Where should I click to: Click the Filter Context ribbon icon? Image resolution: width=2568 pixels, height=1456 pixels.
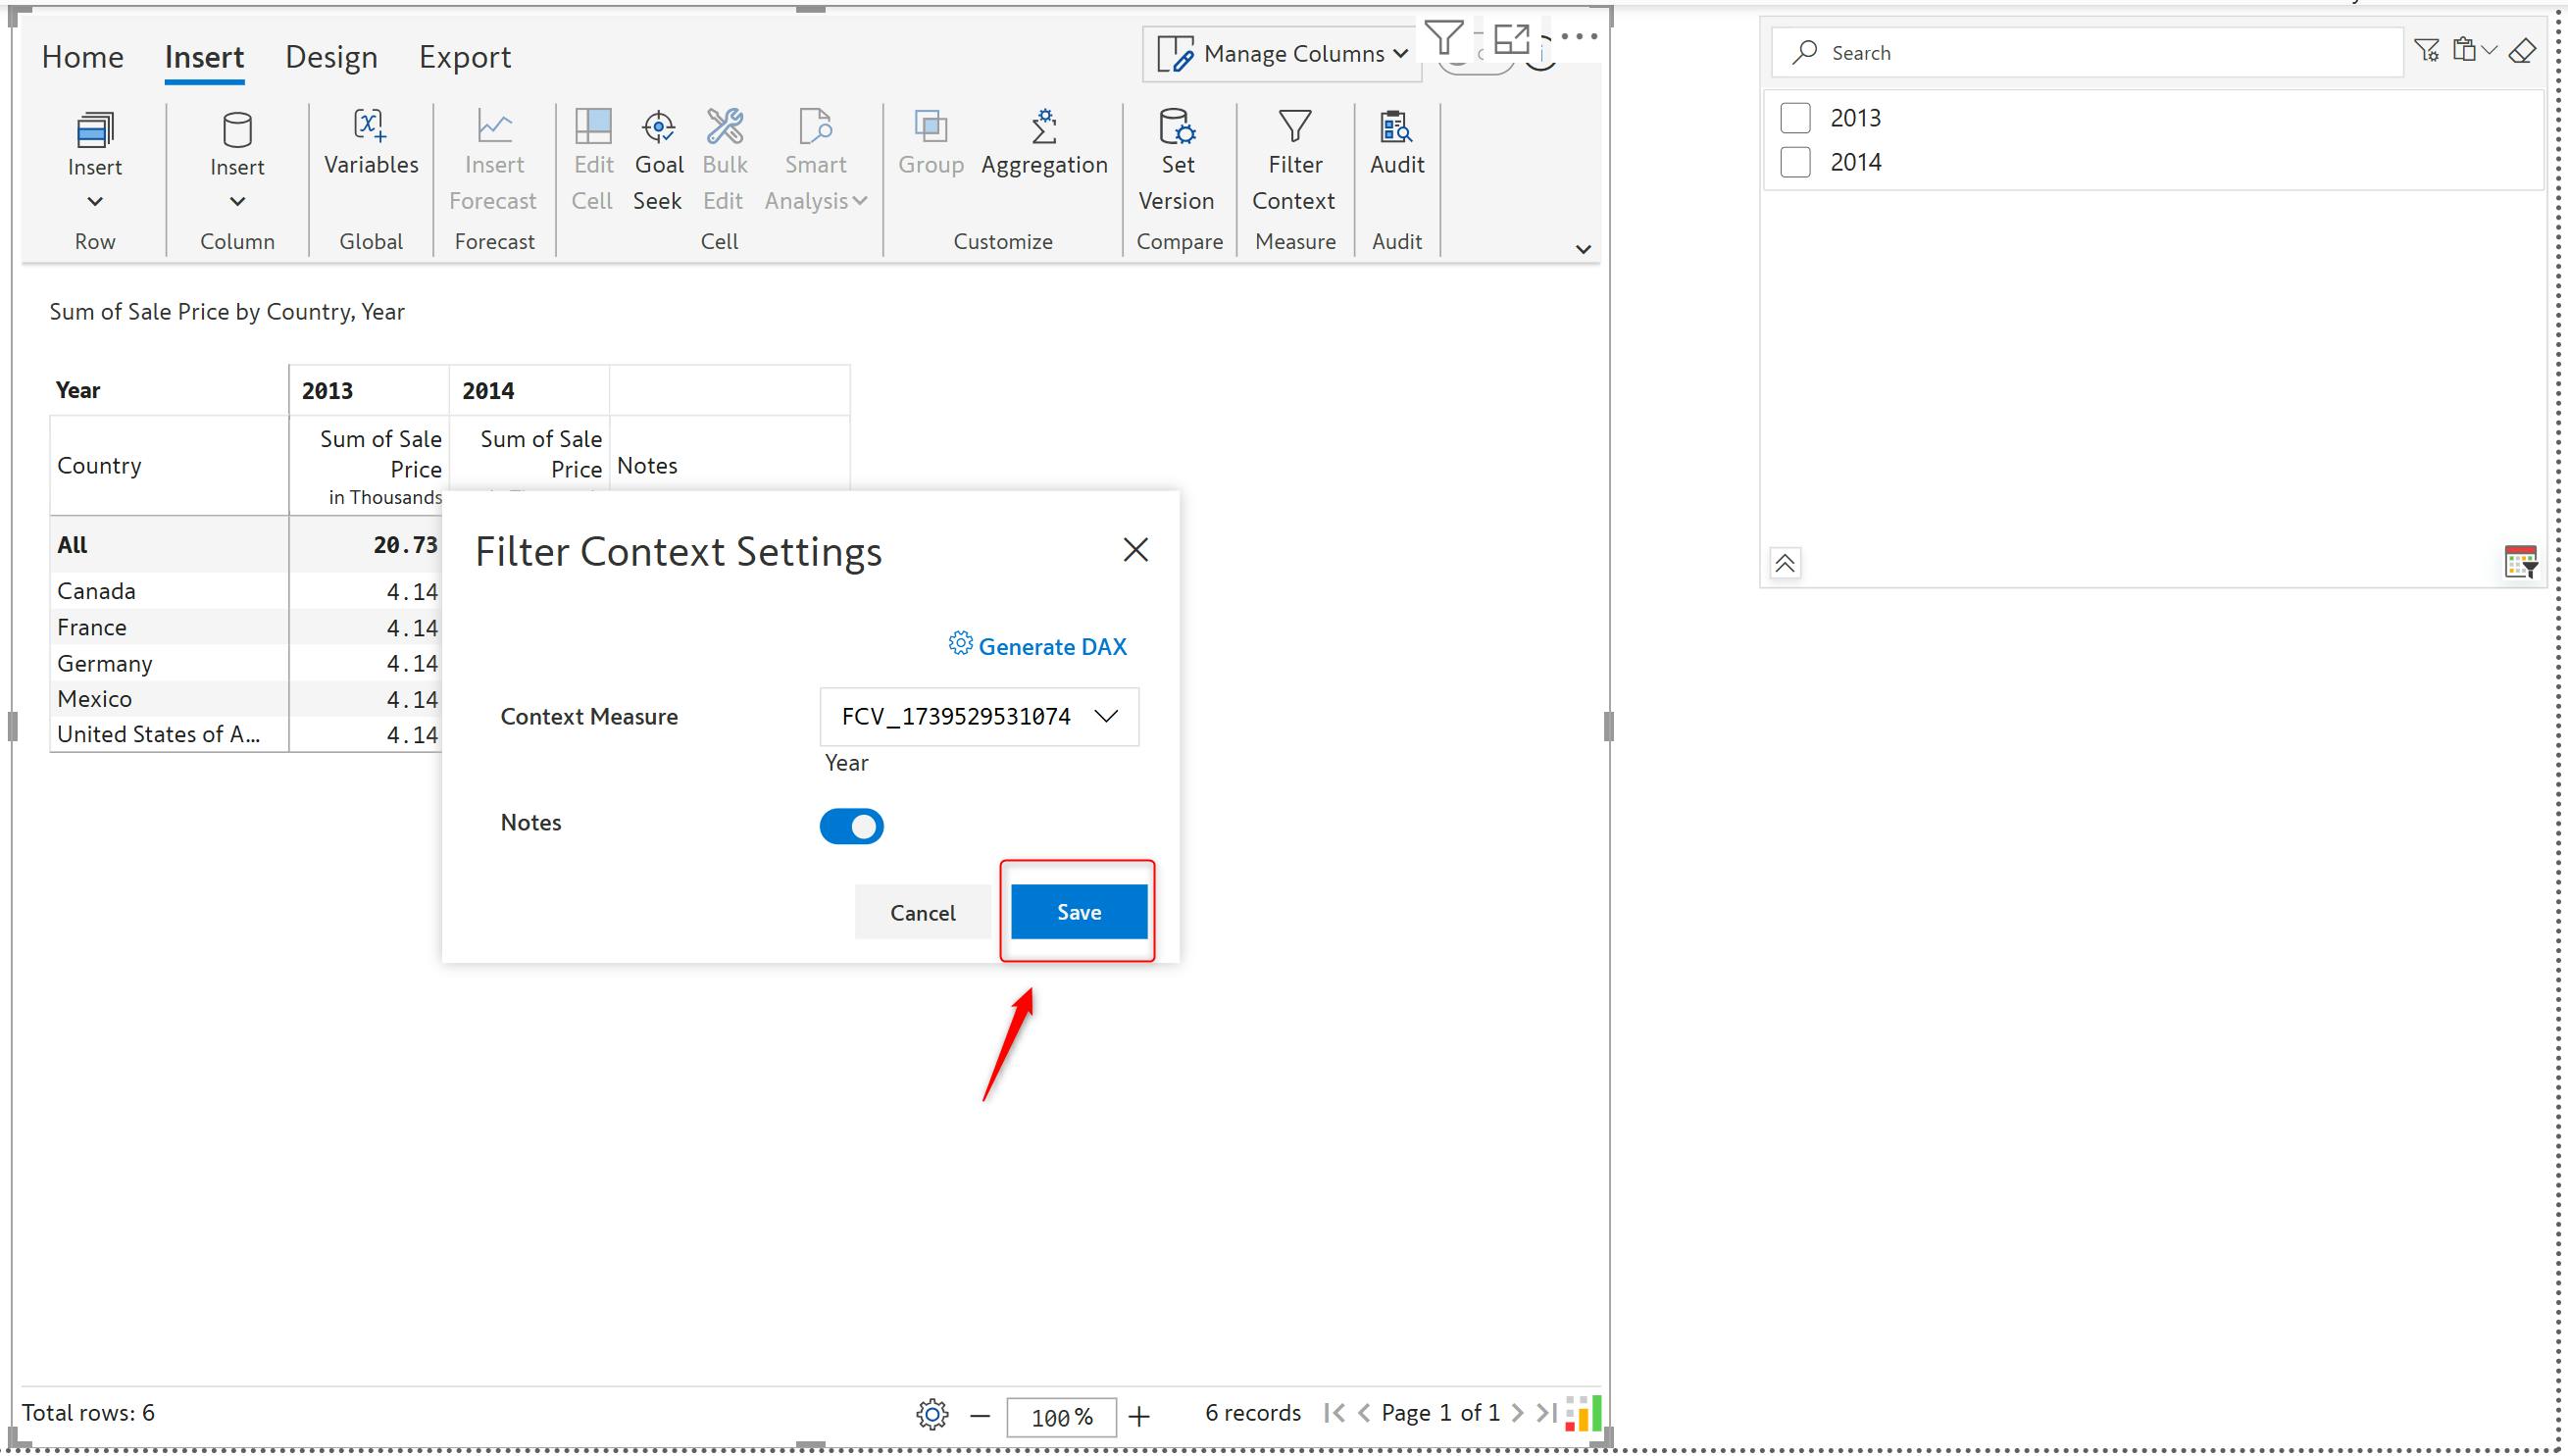tap(1294, 128)
